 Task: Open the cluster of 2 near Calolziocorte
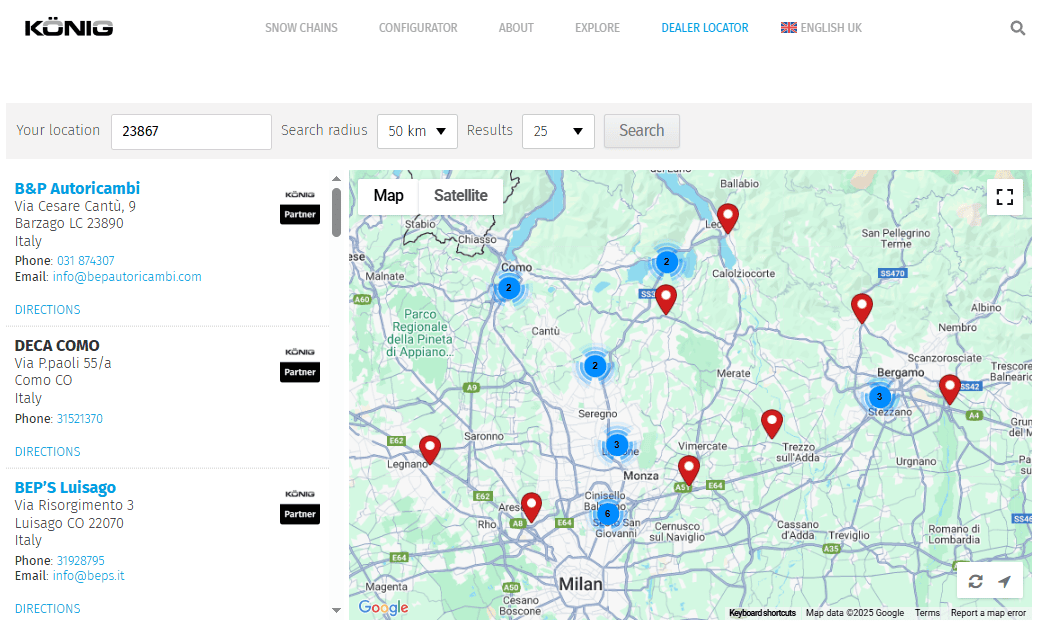coord(667,262)
